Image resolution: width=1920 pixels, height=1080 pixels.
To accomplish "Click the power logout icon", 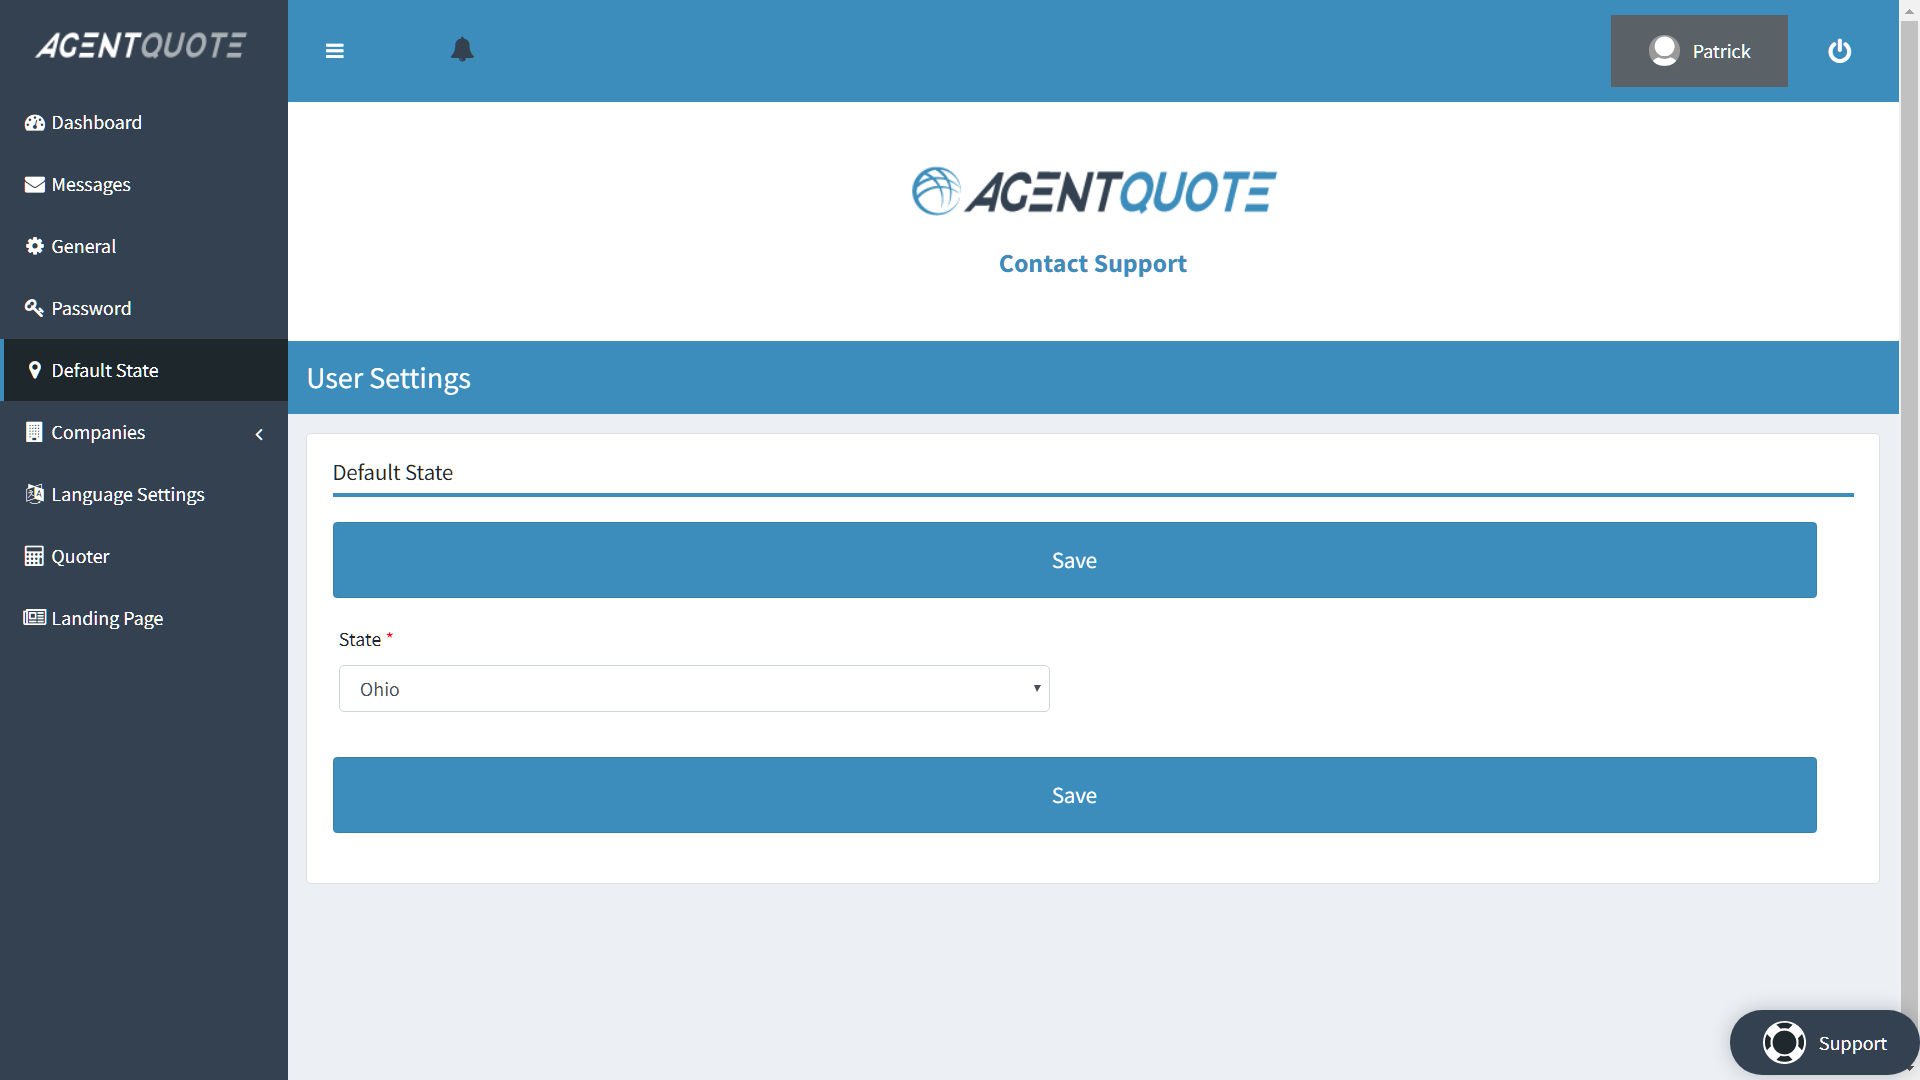I will [1840, 51].
